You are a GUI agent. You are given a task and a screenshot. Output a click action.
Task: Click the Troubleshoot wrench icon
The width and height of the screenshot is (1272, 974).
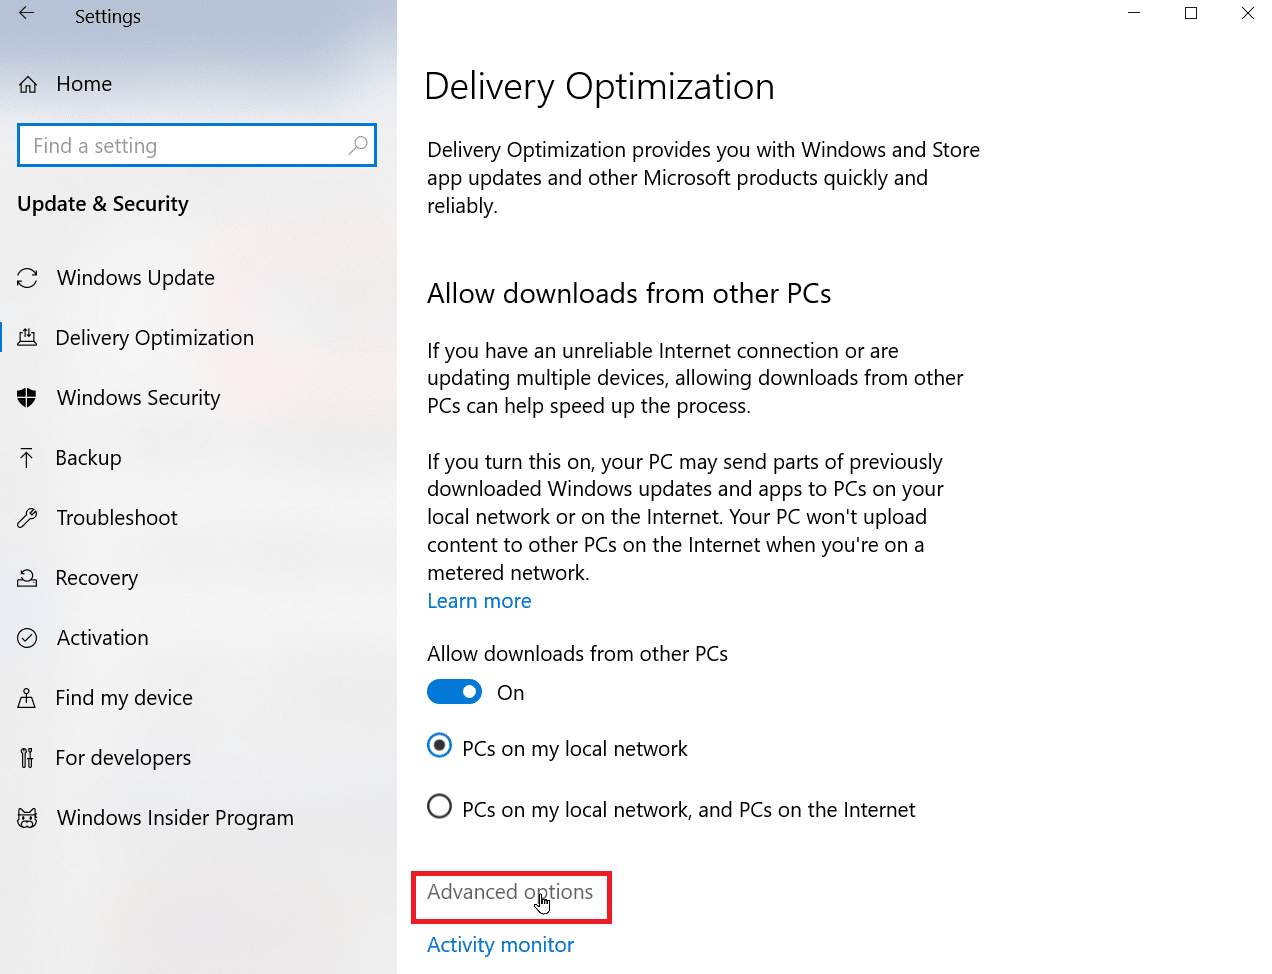click(x=28, y=518)
